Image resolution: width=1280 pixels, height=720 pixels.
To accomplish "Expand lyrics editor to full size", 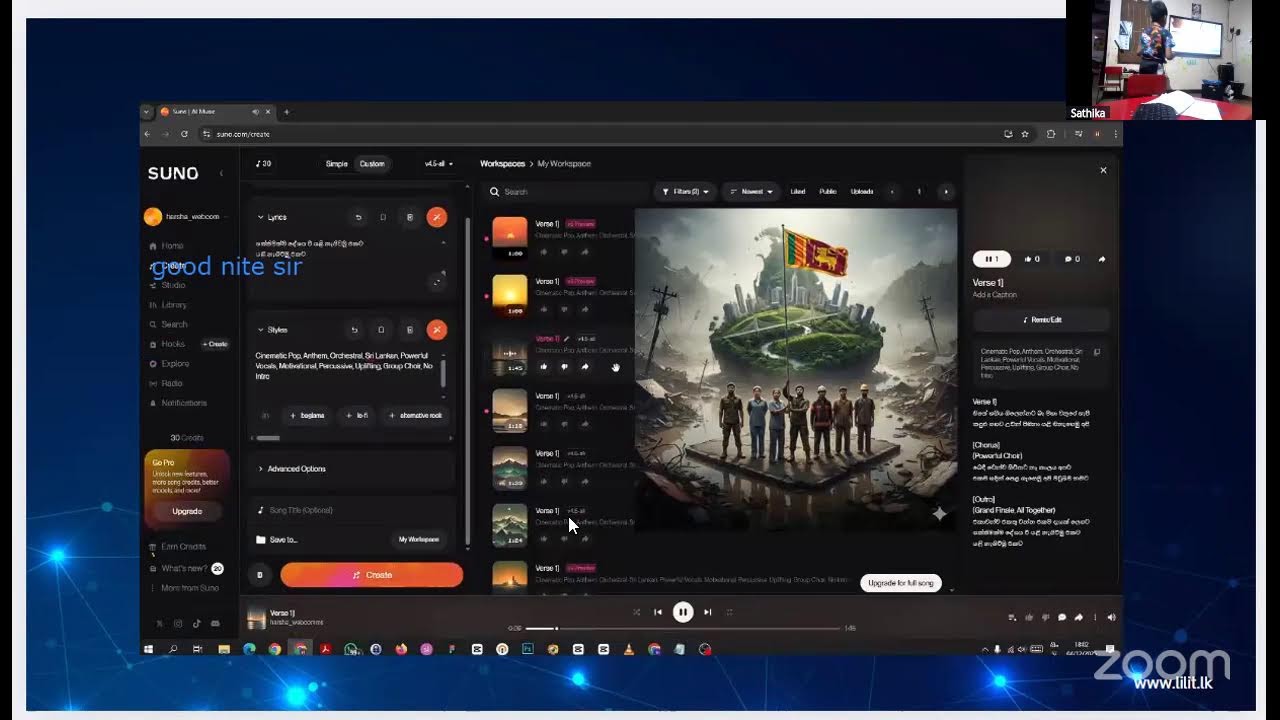I will point(437,283).
